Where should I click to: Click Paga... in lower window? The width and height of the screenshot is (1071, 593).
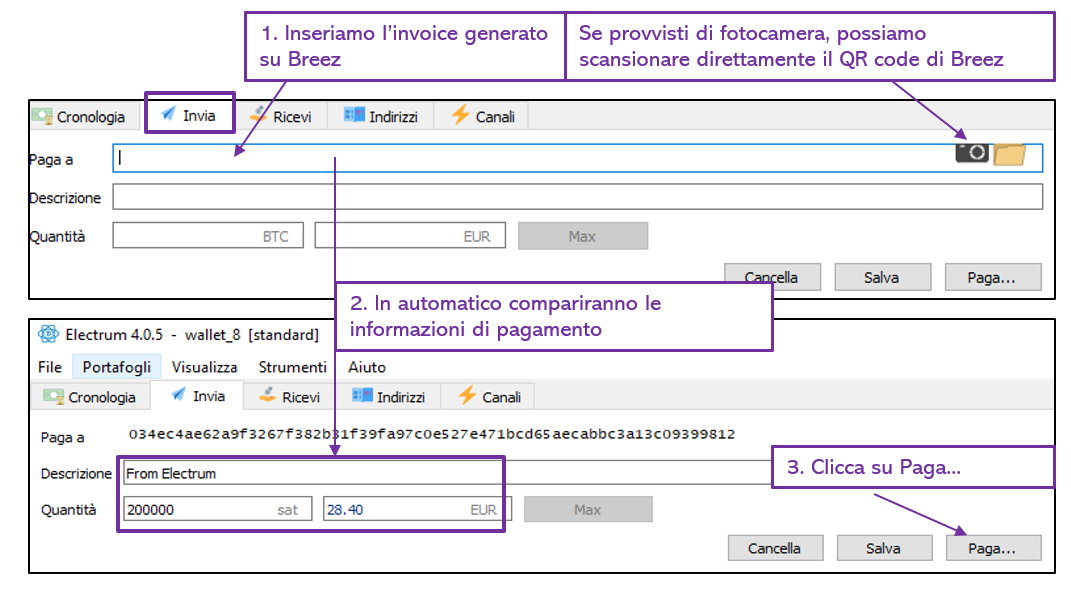pos(994,548)
